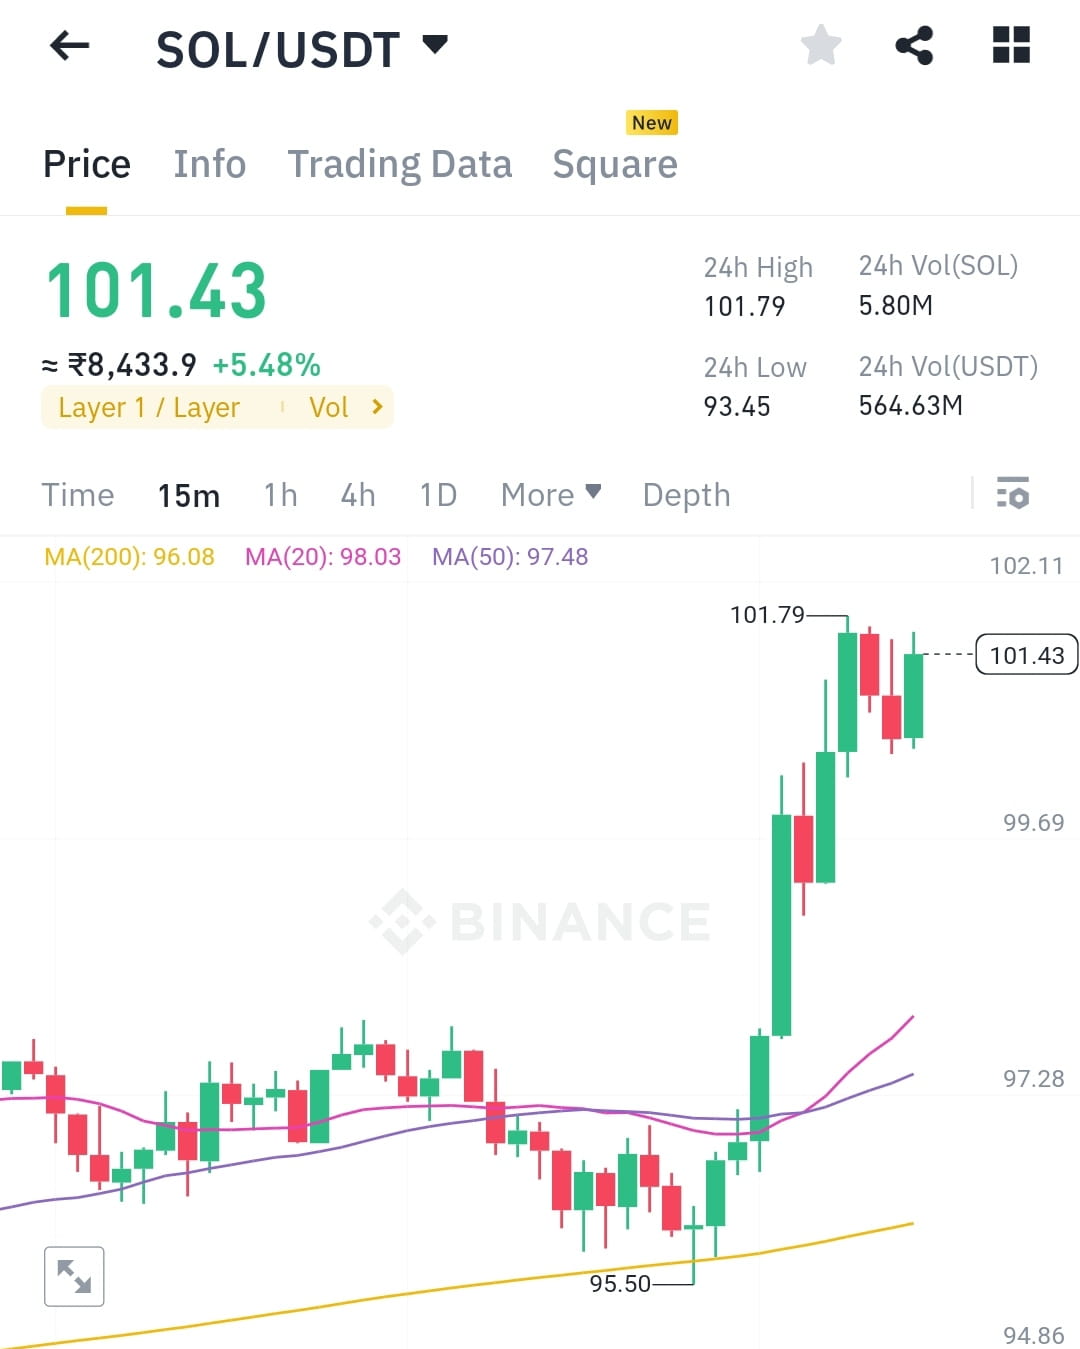Click the 101.43 price tag on the axis
Screen dimensions: 1080x1349
[x=1026, y=654]
